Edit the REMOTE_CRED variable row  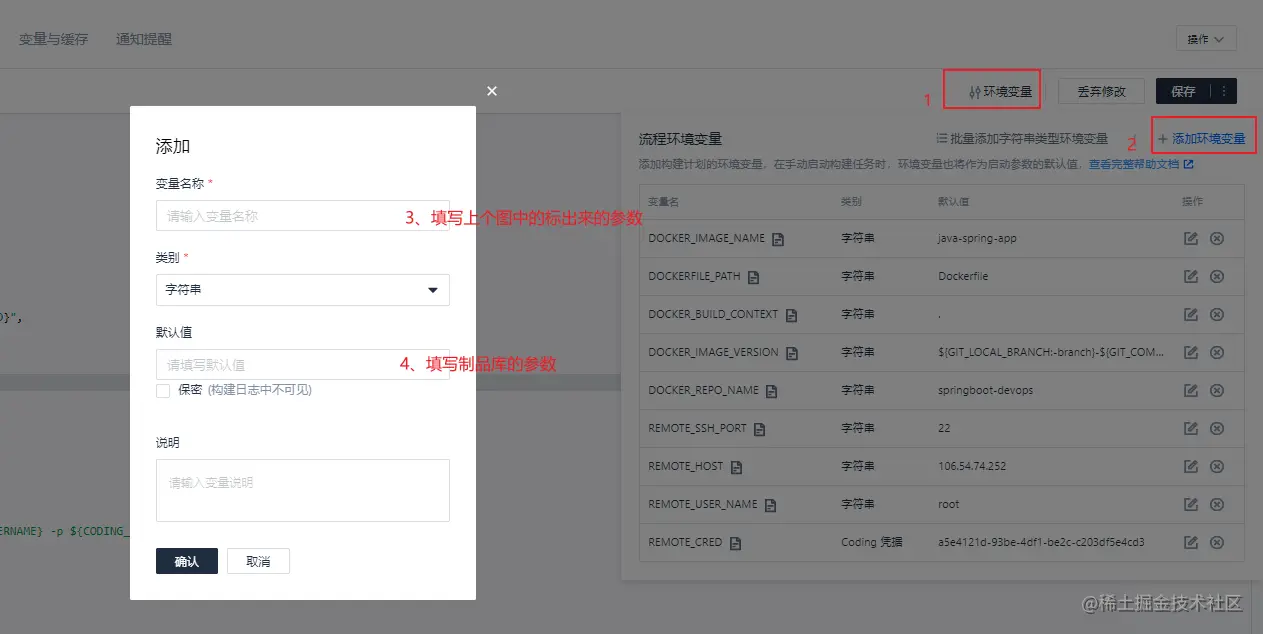click(x=1191, y=542)
